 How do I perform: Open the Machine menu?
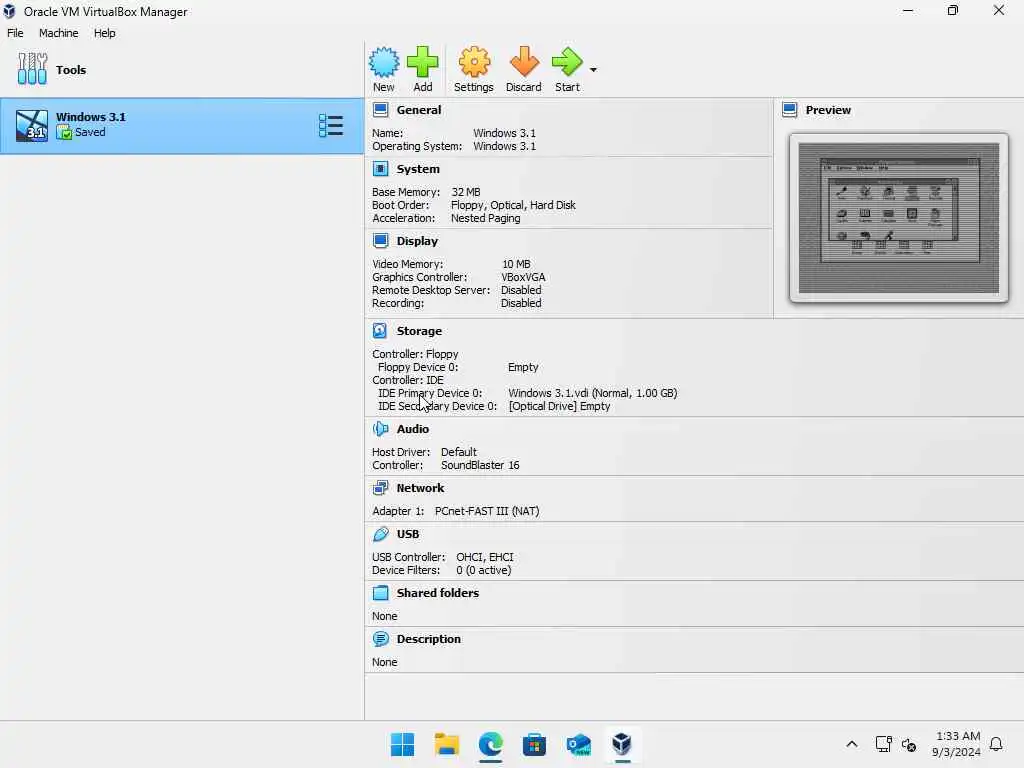(x=59, y=33)
